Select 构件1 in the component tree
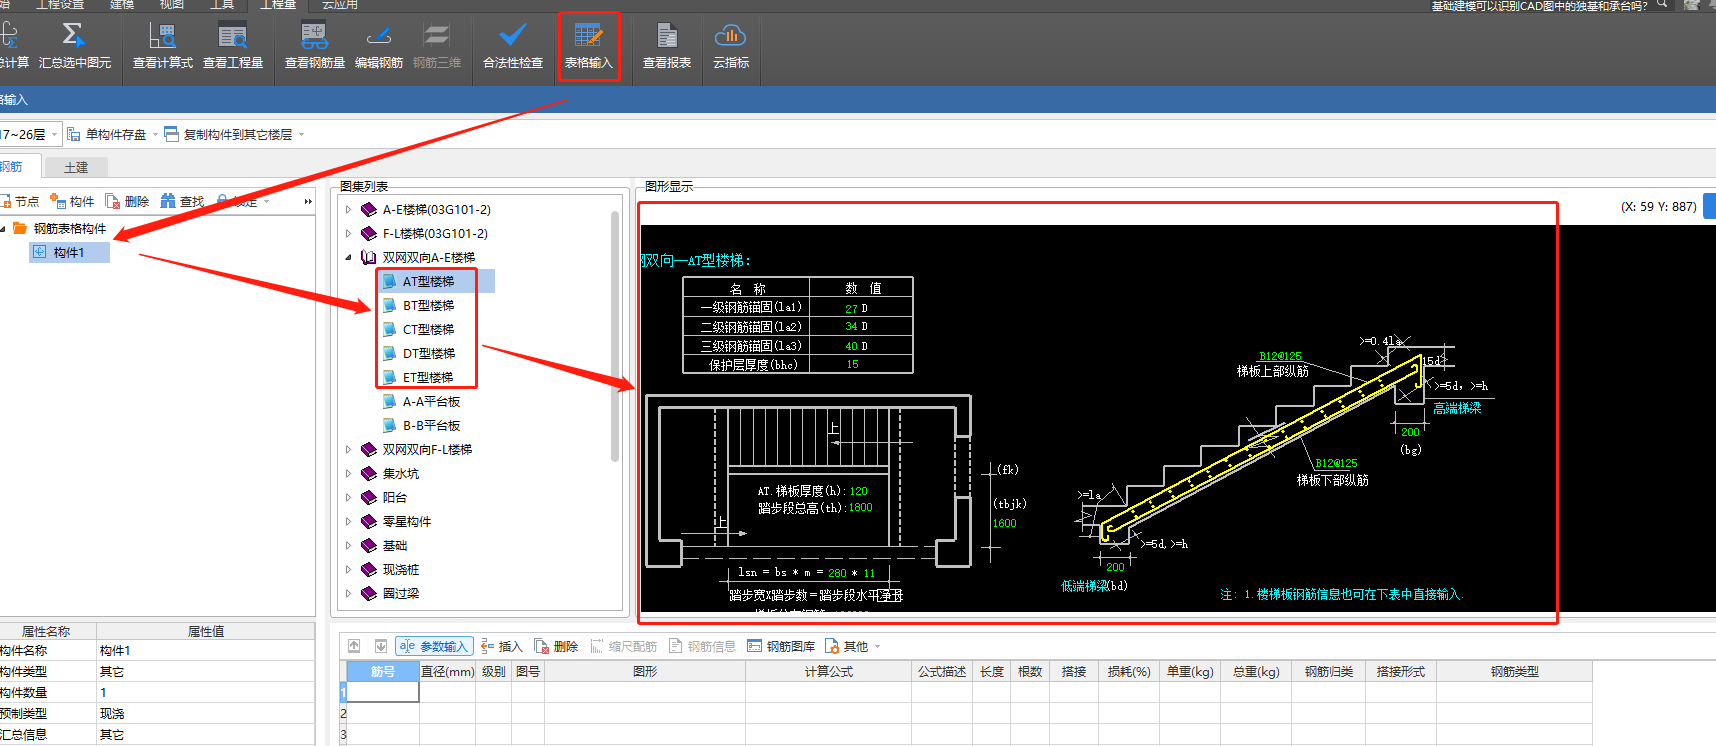Screen dimensions: 1716x746 (68, 252)
